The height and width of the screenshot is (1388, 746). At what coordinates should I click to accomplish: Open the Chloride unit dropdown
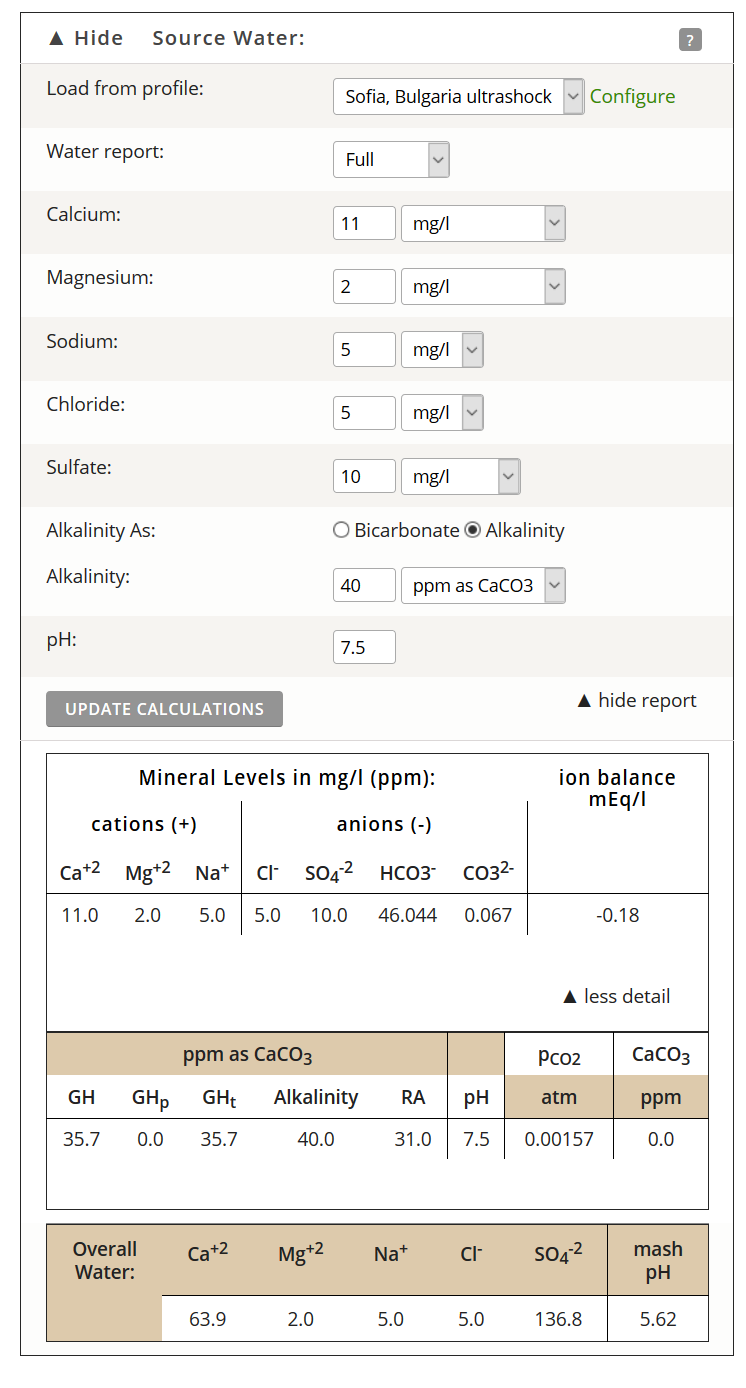442,413
